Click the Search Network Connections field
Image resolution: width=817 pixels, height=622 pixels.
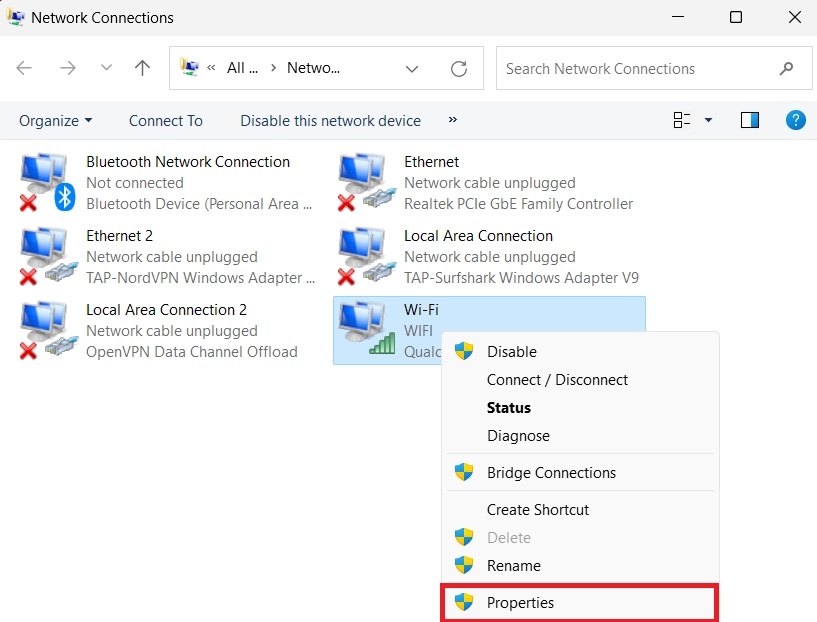click(x=635, y=69)
